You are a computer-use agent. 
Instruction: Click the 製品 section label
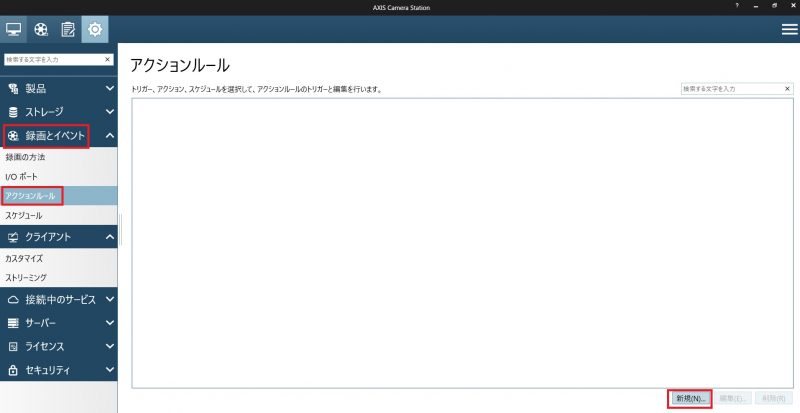pyautogui.click(x=36, y=89)
